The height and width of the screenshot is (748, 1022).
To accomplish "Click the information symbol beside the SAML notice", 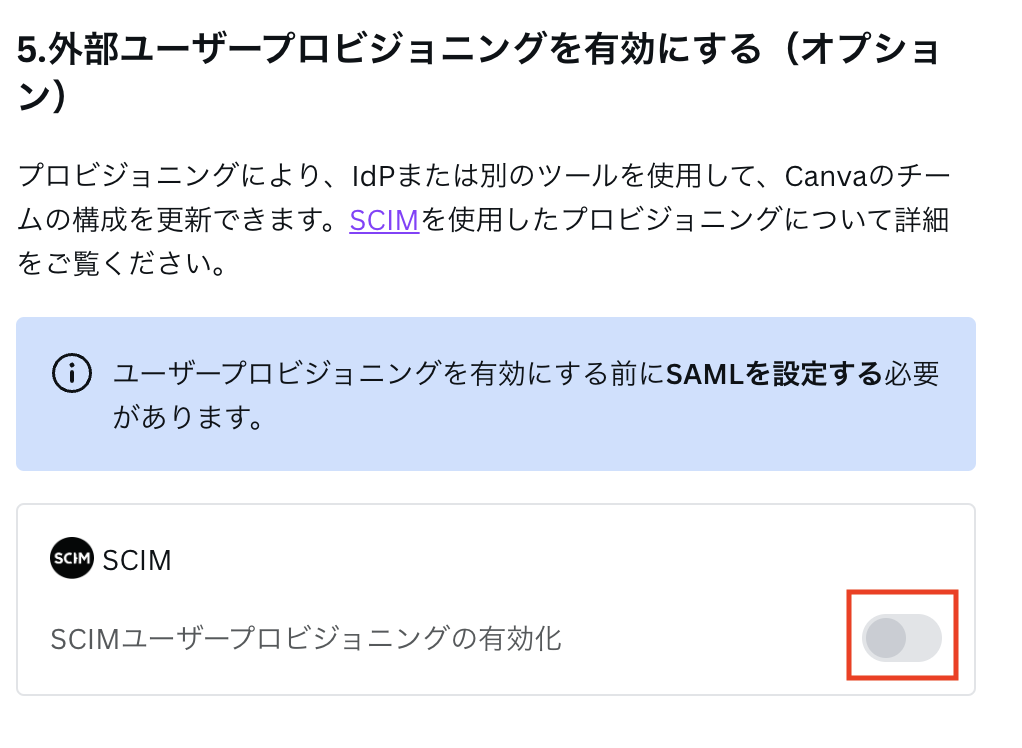I will 71,371.
